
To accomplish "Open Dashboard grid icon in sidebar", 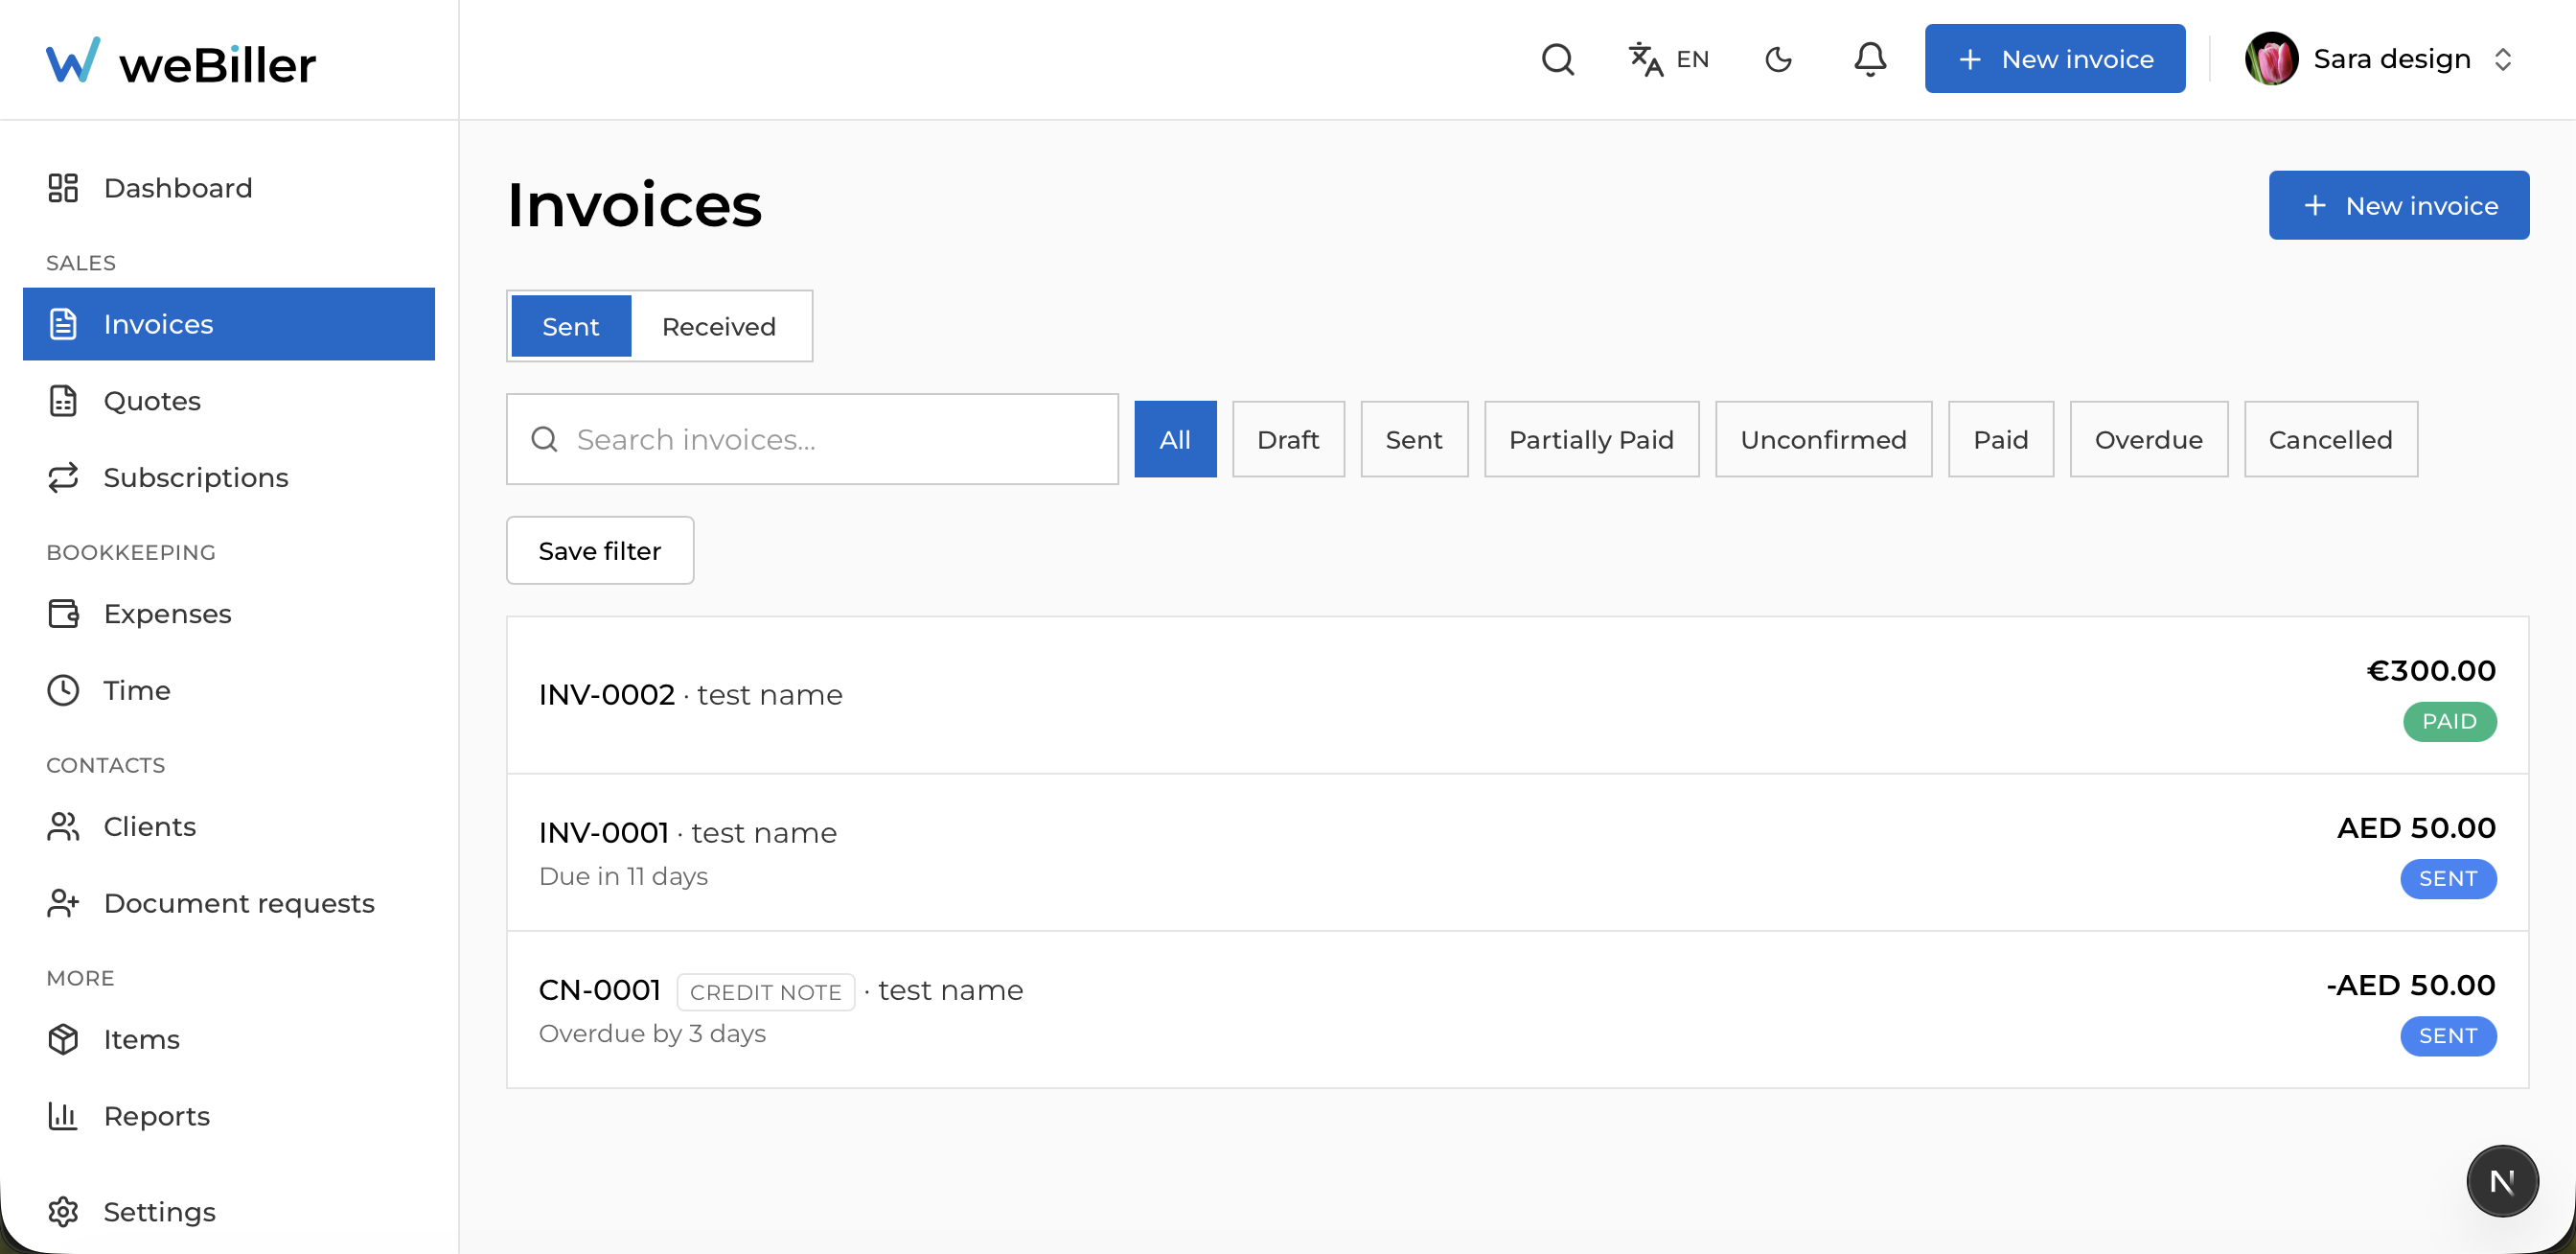I will point(63,188).
